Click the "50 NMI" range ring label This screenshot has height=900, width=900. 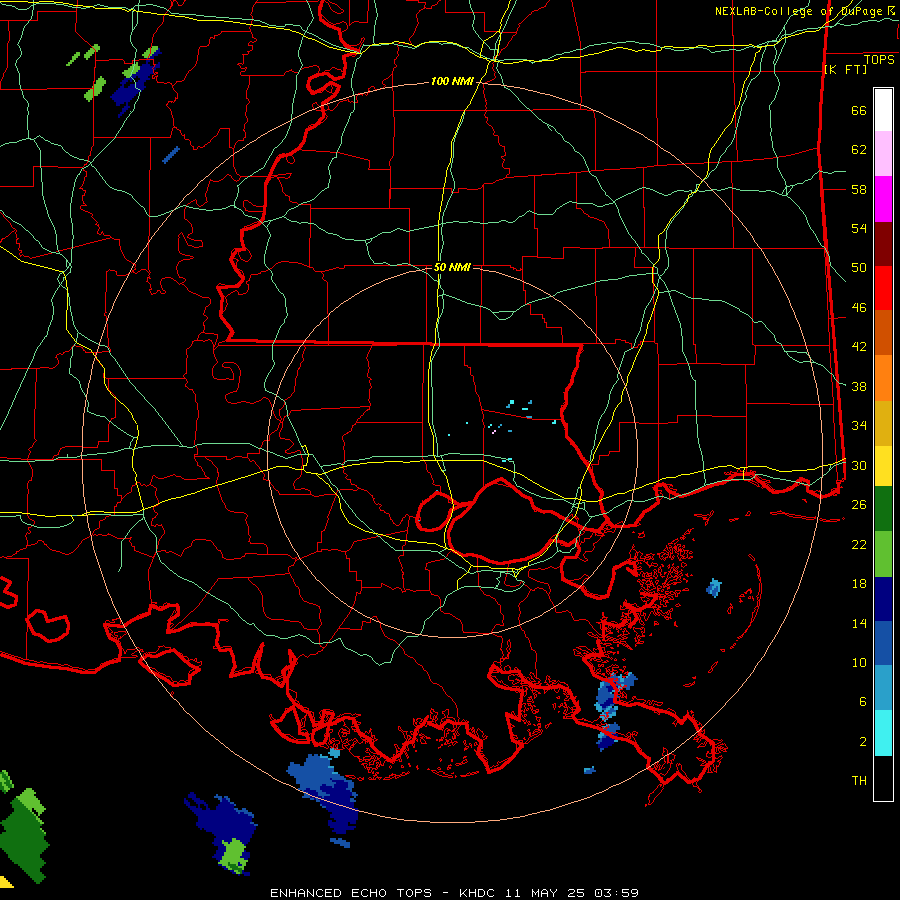(452, 267)
